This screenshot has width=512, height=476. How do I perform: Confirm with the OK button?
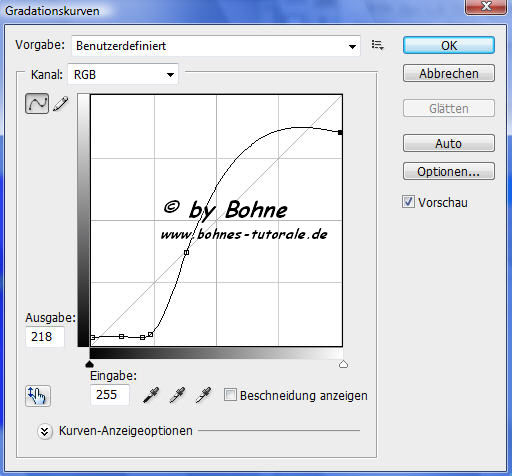[449, 45]
